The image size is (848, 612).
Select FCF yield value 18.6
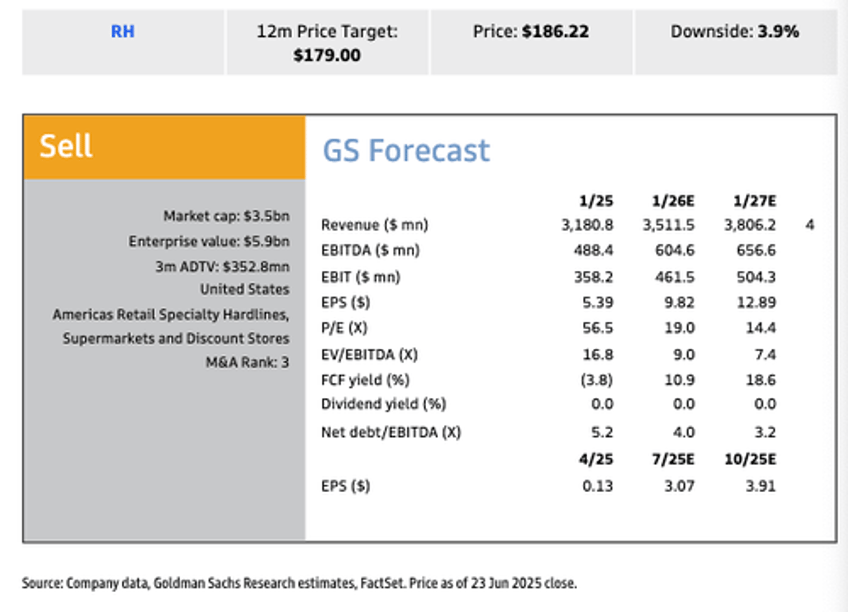coord(761,380)
